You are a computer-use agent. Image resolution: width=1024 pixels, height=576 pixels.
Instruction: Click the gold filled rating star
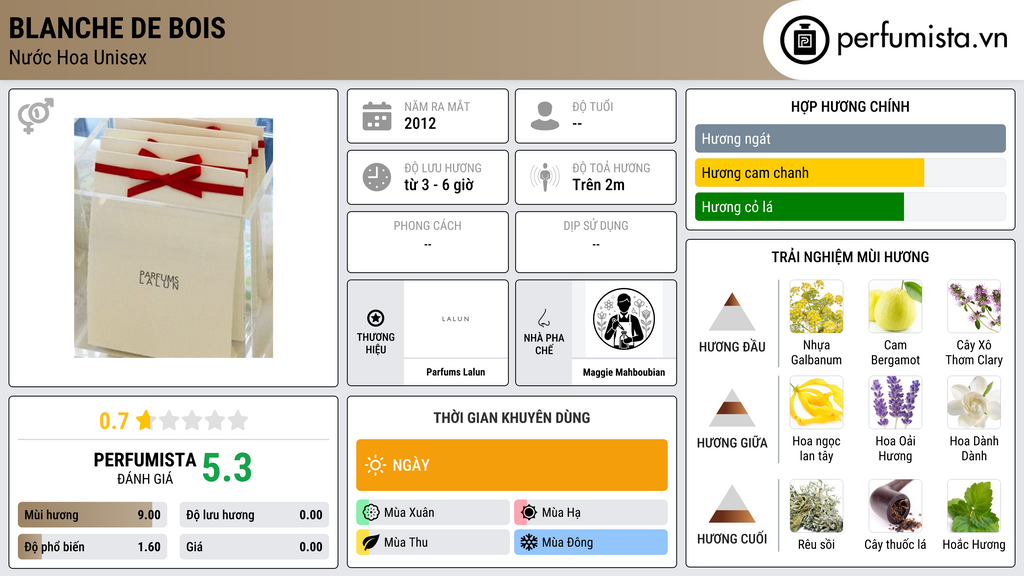(144, 420)
